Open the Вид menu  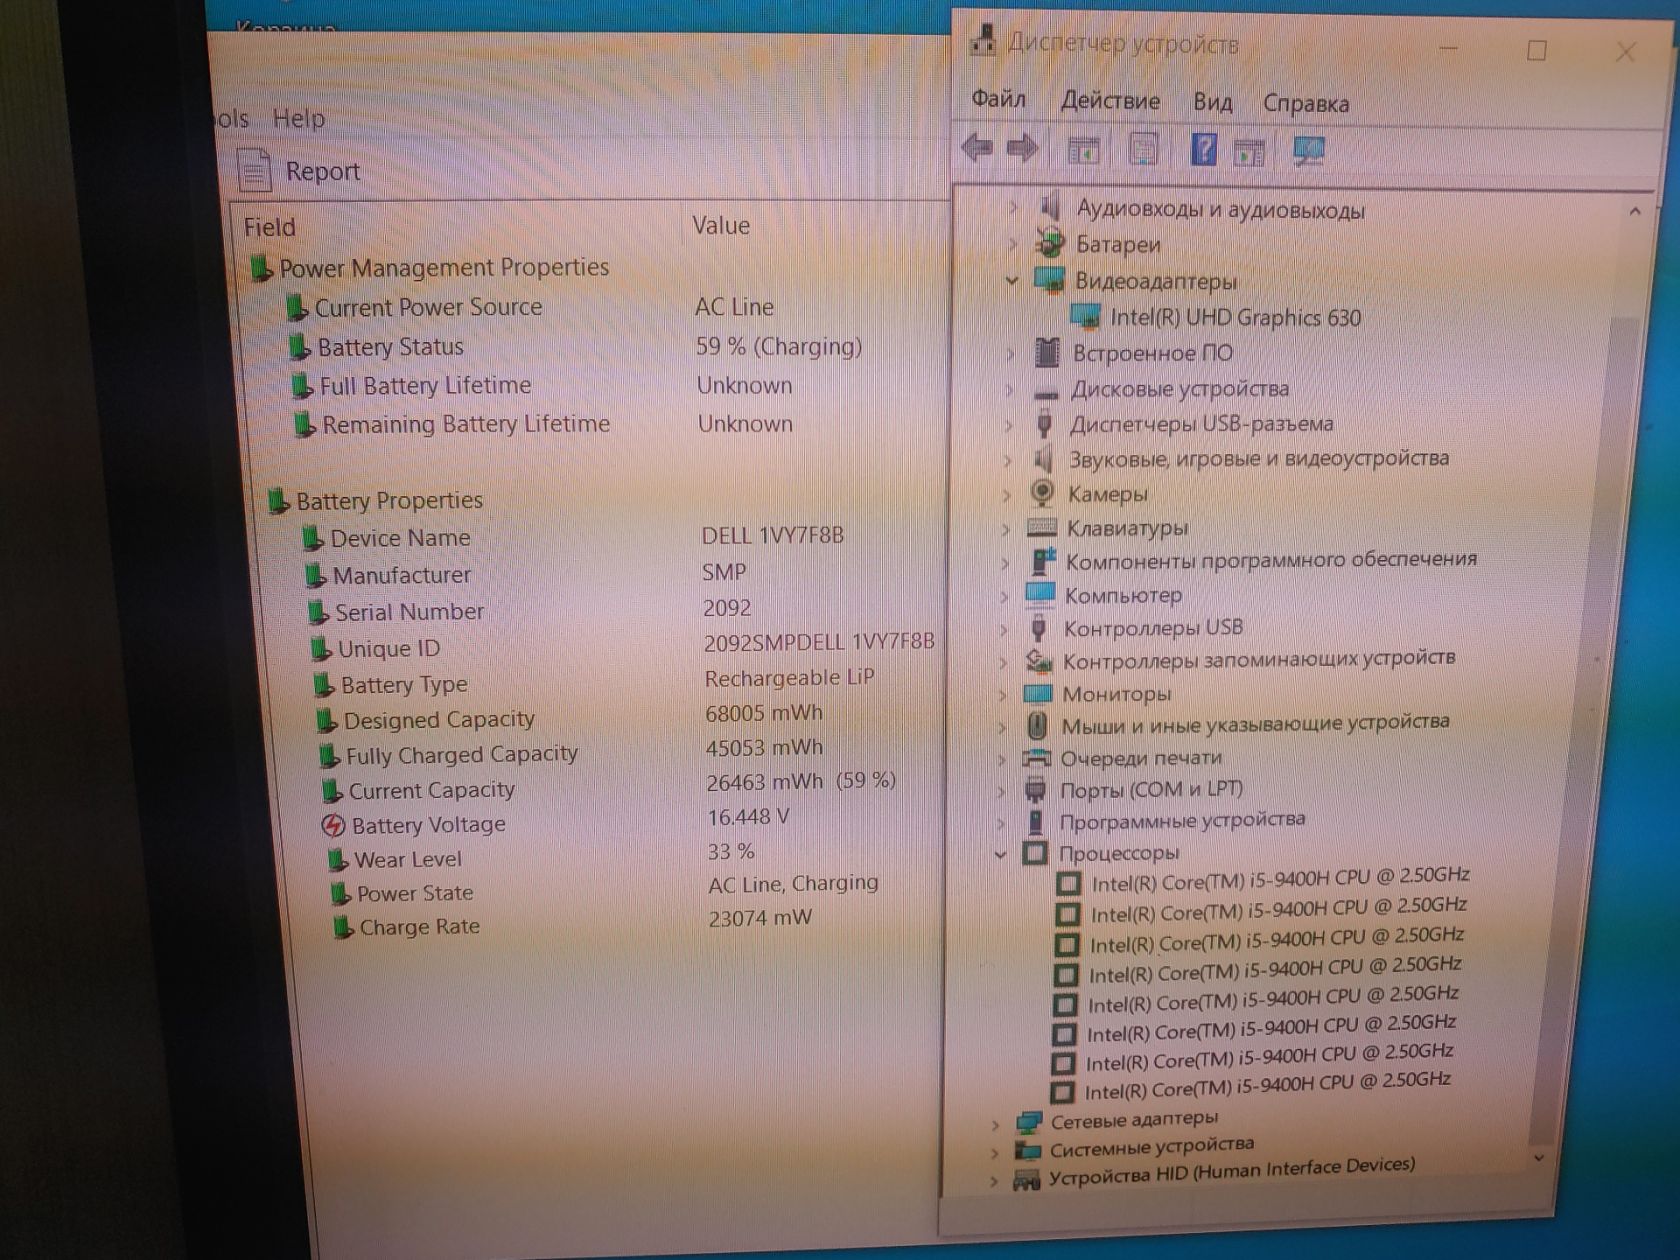1212,102
